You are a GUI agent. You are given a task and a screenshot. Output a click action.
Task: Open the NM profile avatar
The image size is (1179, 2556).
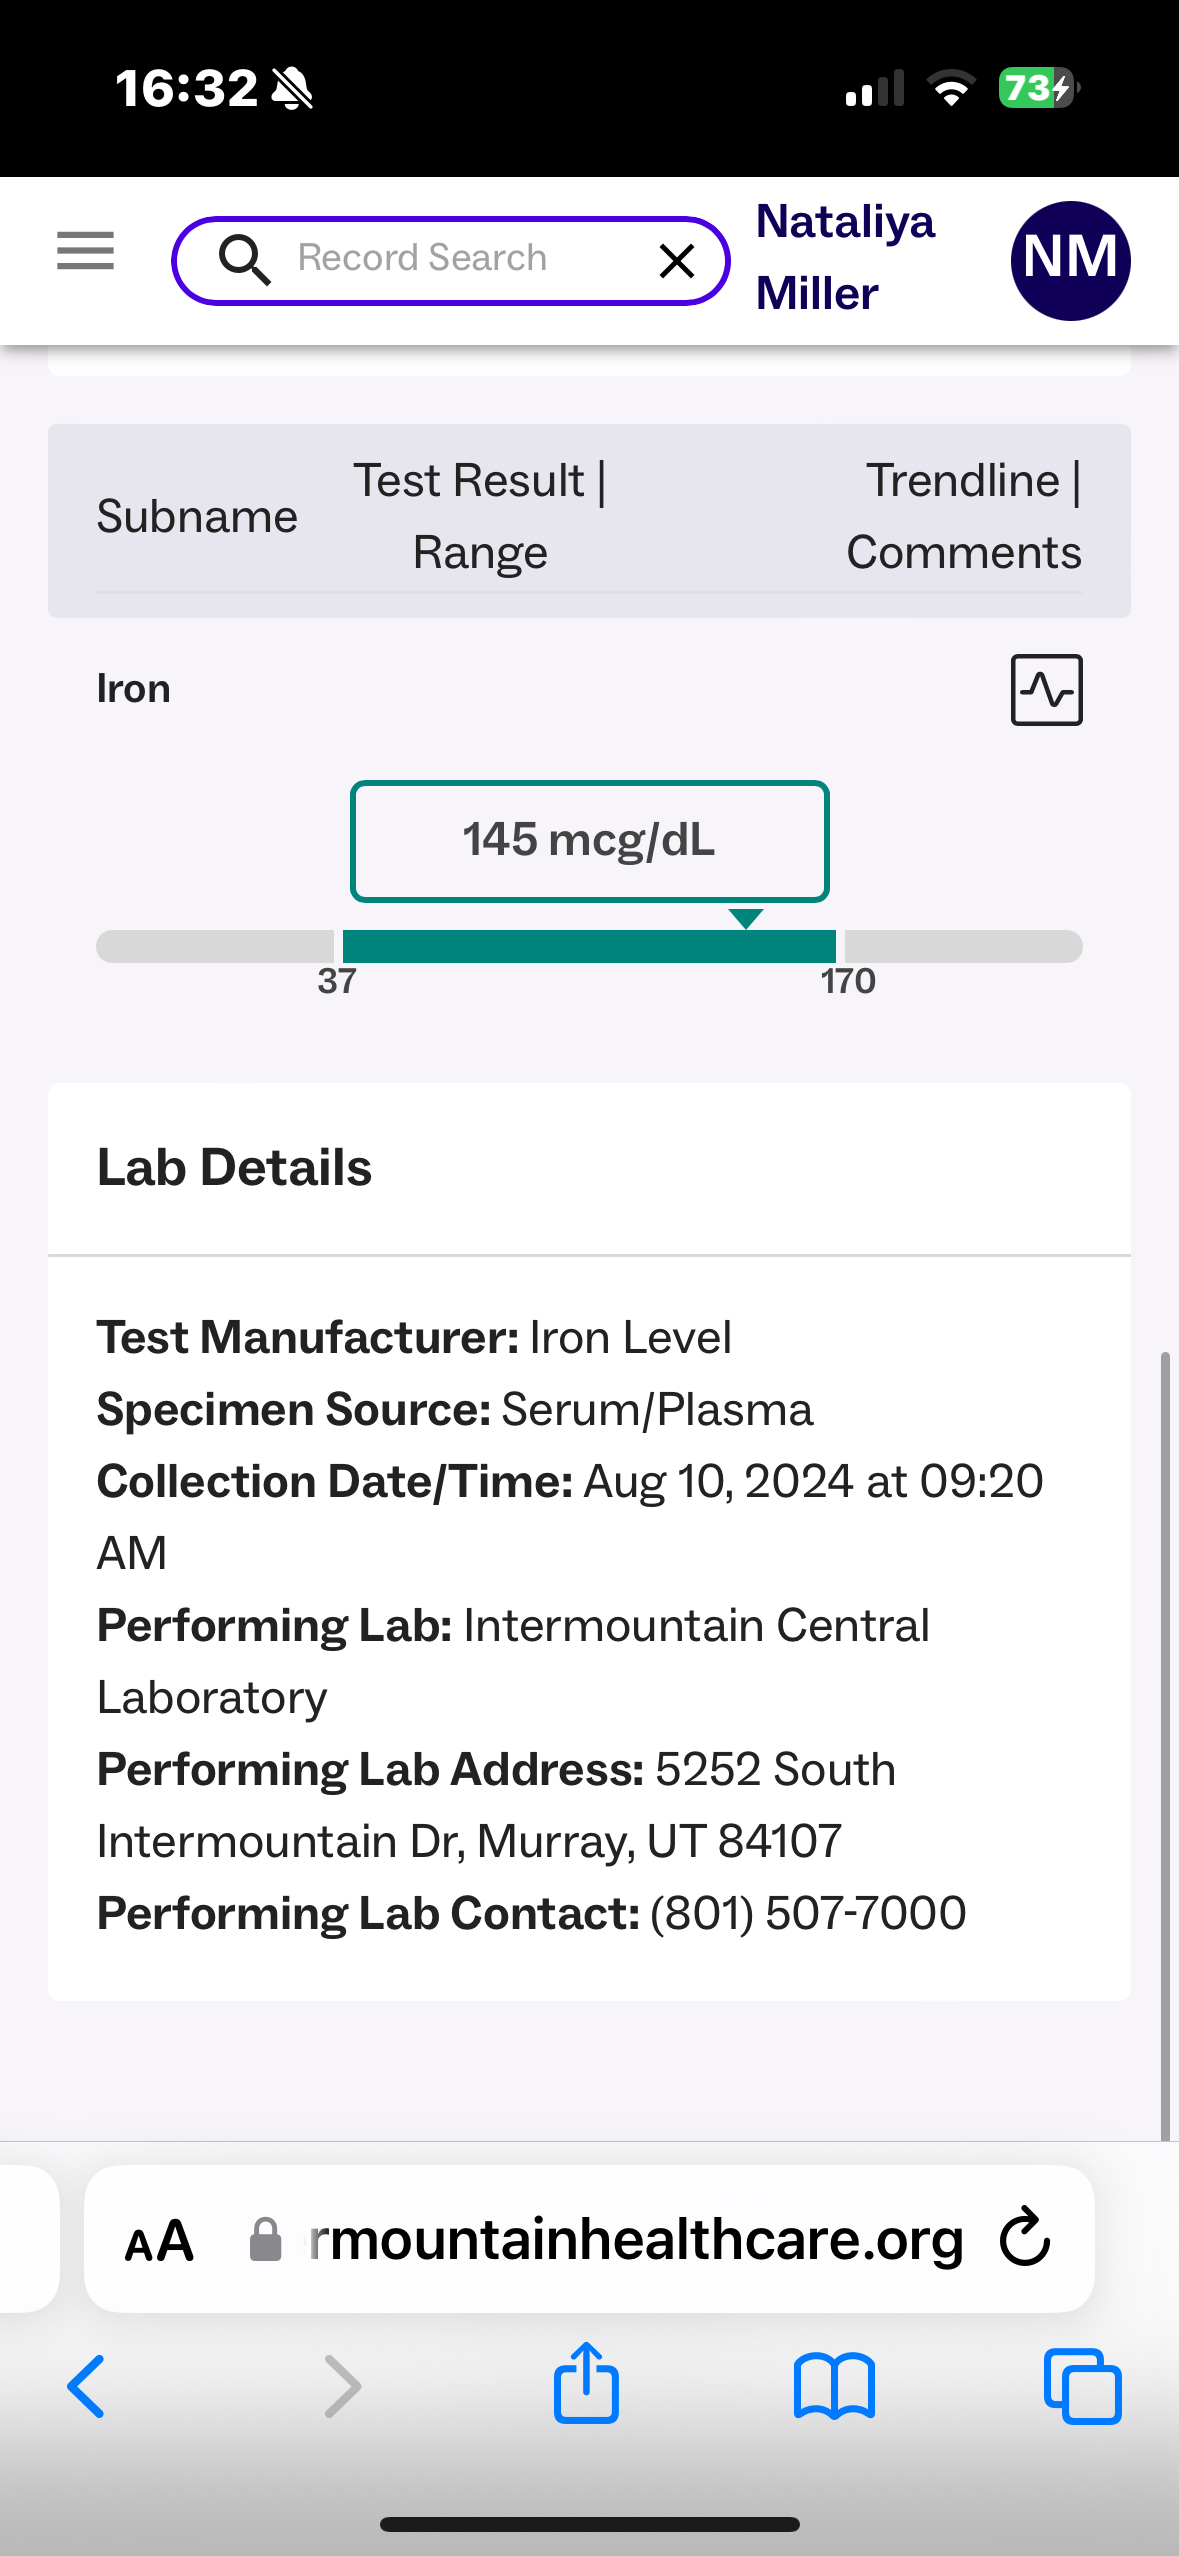tap(1070, 260)
